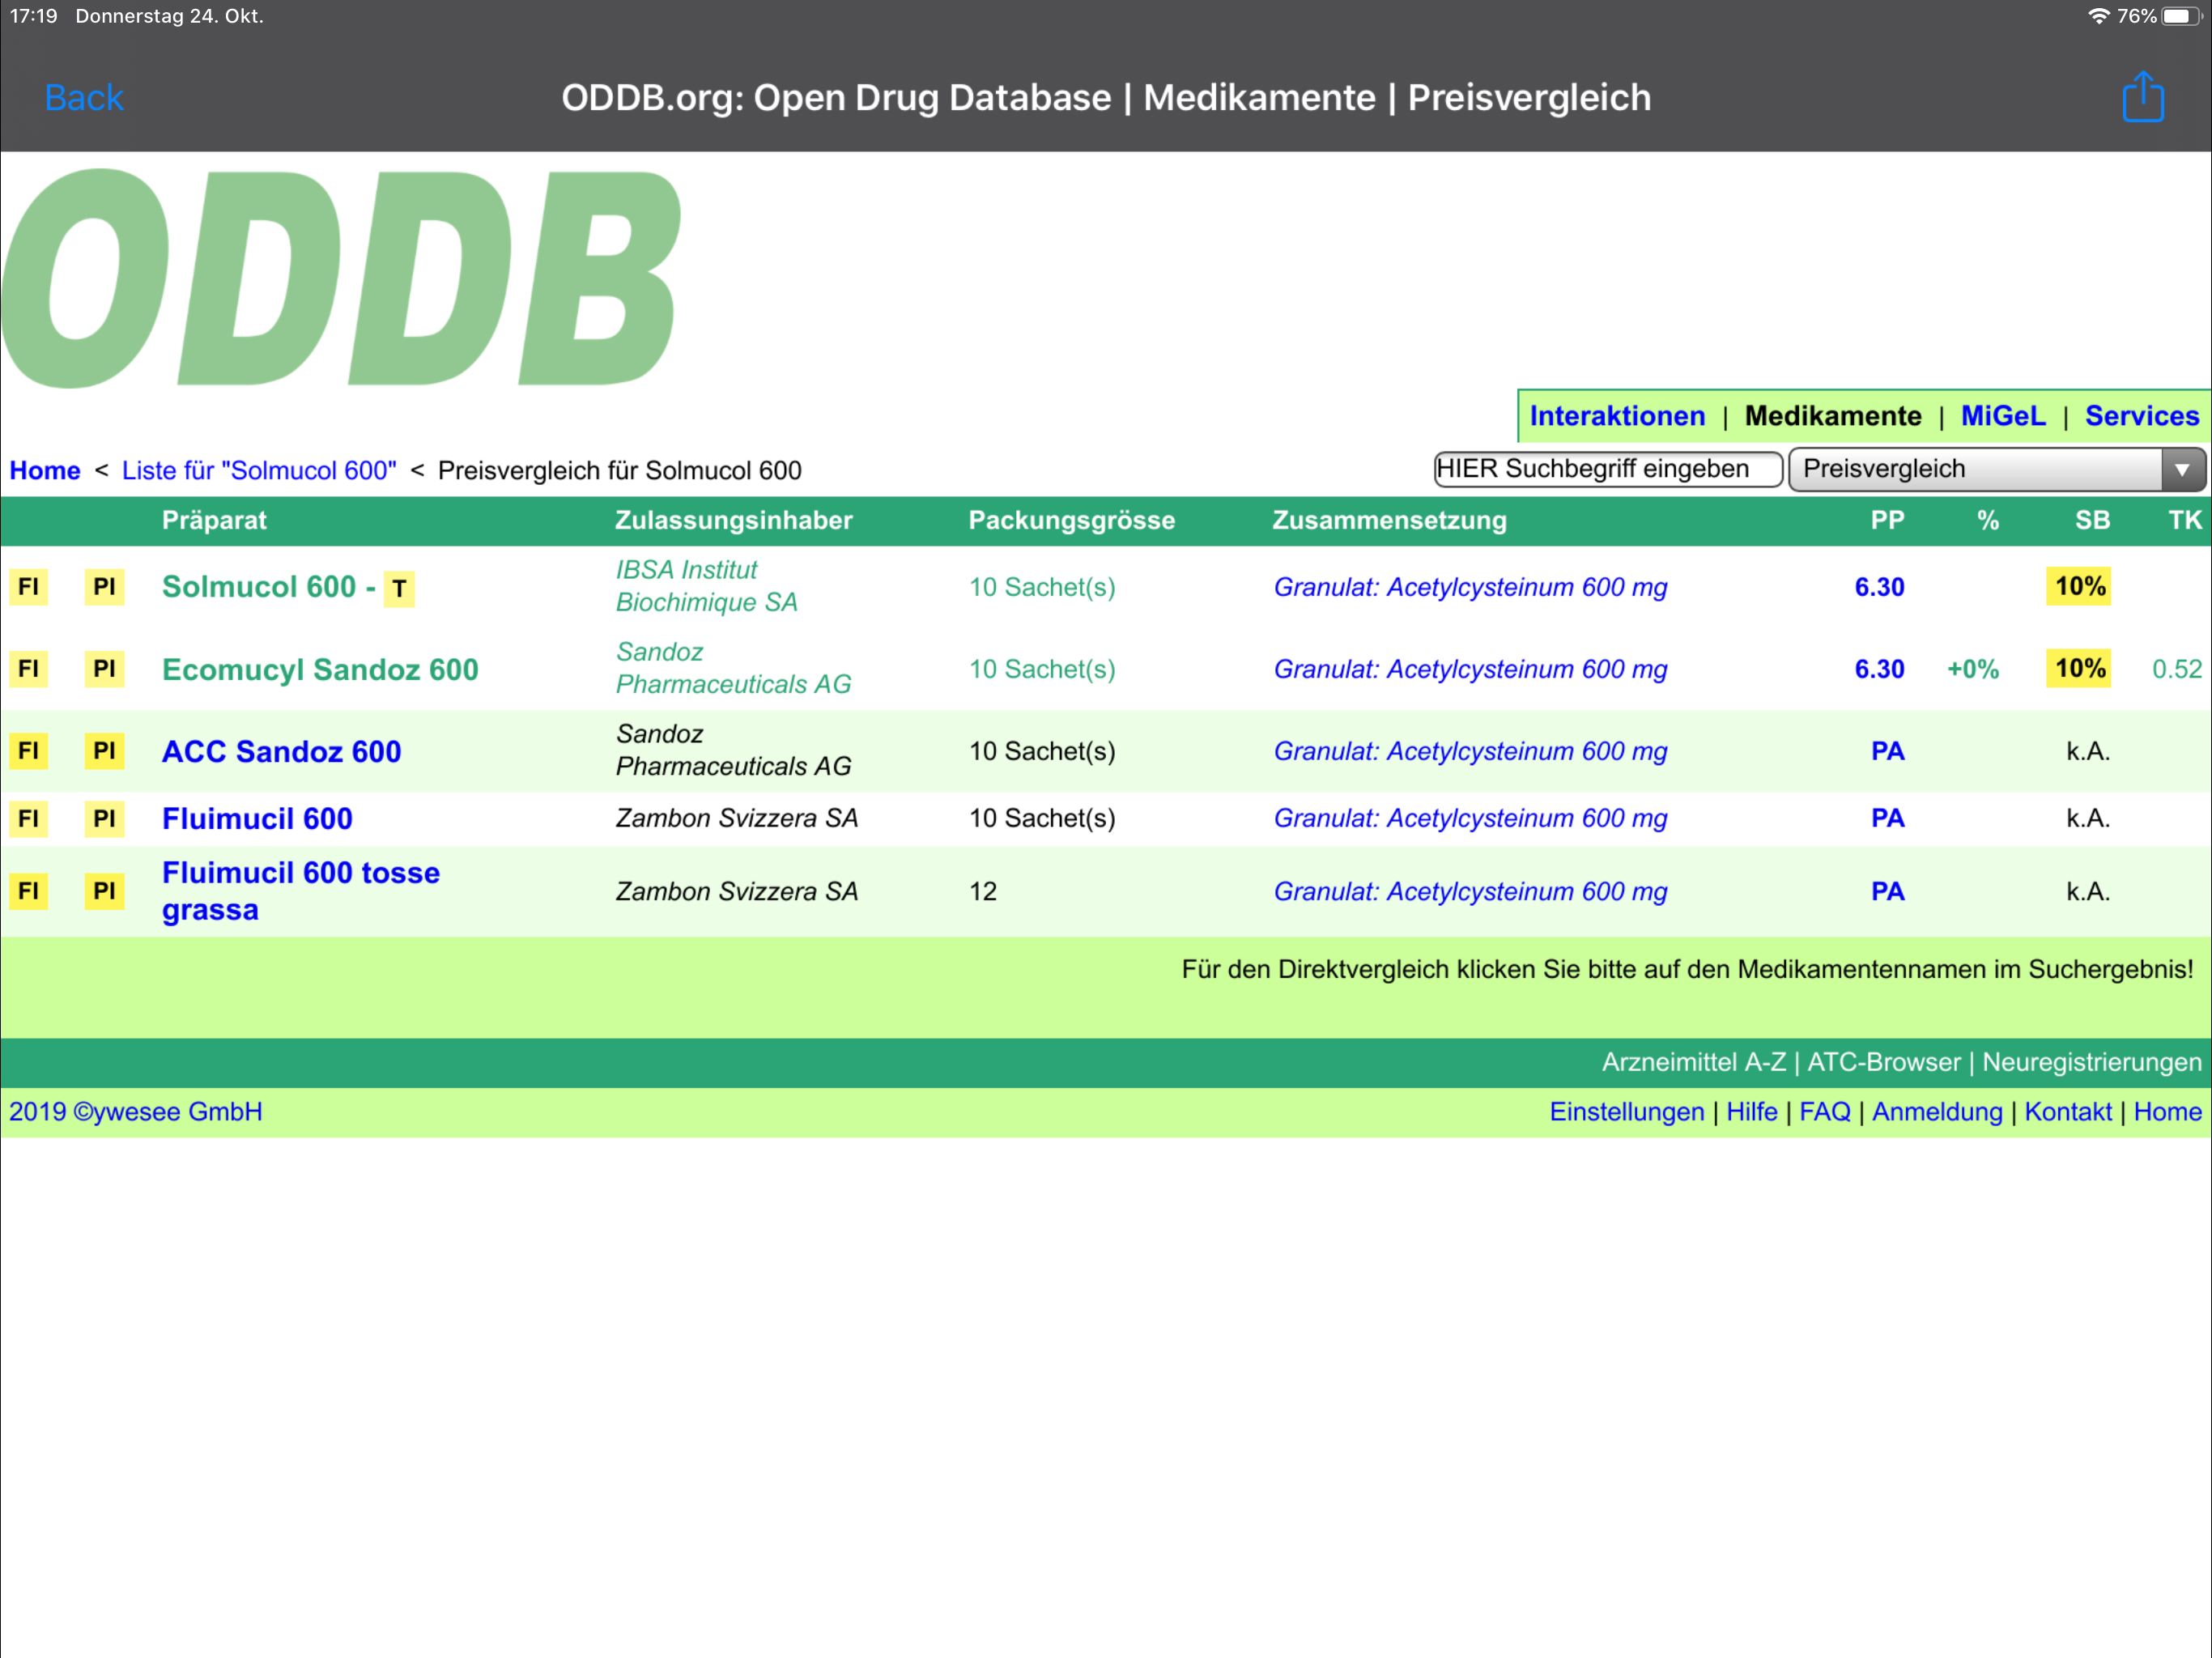Open the ATC-Browser link
2212x1658 pixels.
(x=1883, y=1062)
